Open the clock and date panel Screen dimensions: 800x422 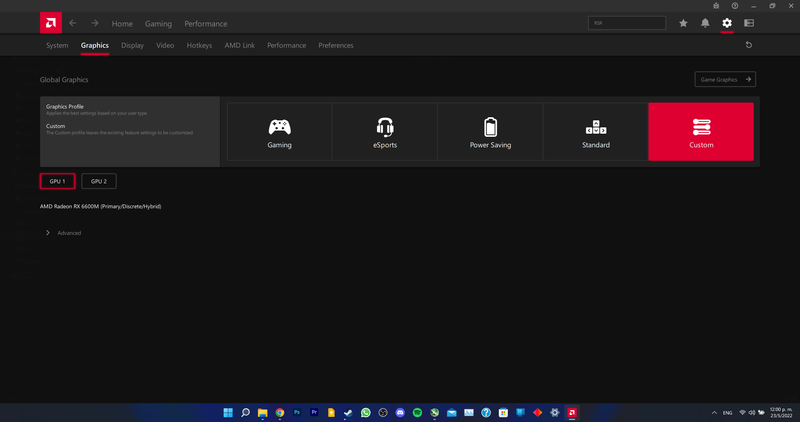781,412
